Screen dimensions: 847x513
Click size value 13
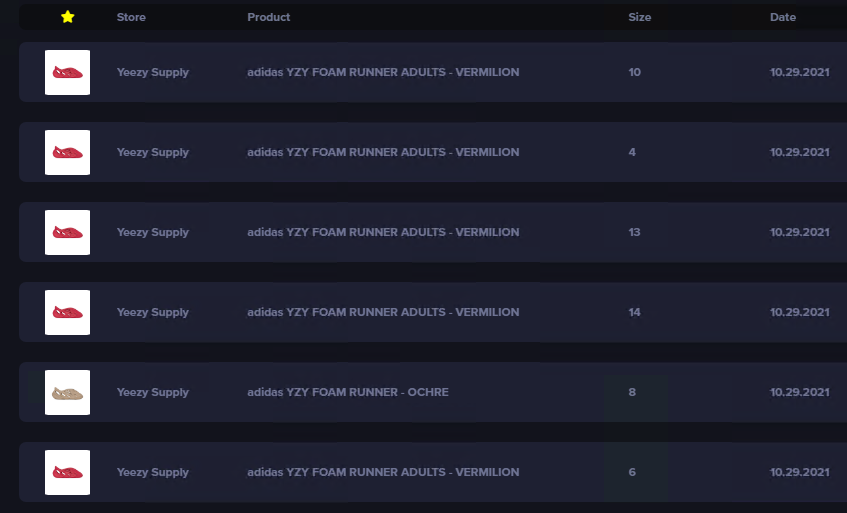(x=634, y=232)
